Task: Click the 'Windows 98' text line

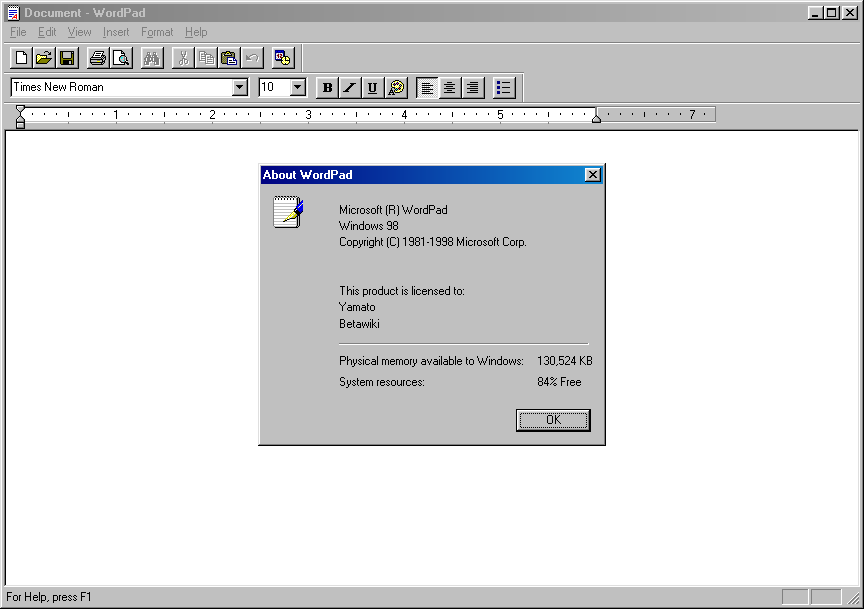Action: [369, 226]
